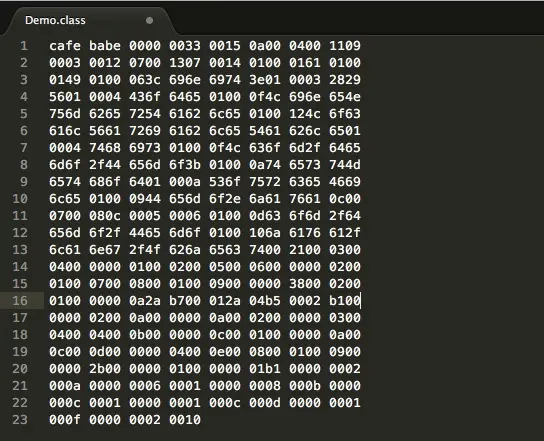
Task: Click hex value '1109' on line 1
Action: [345, 45]
